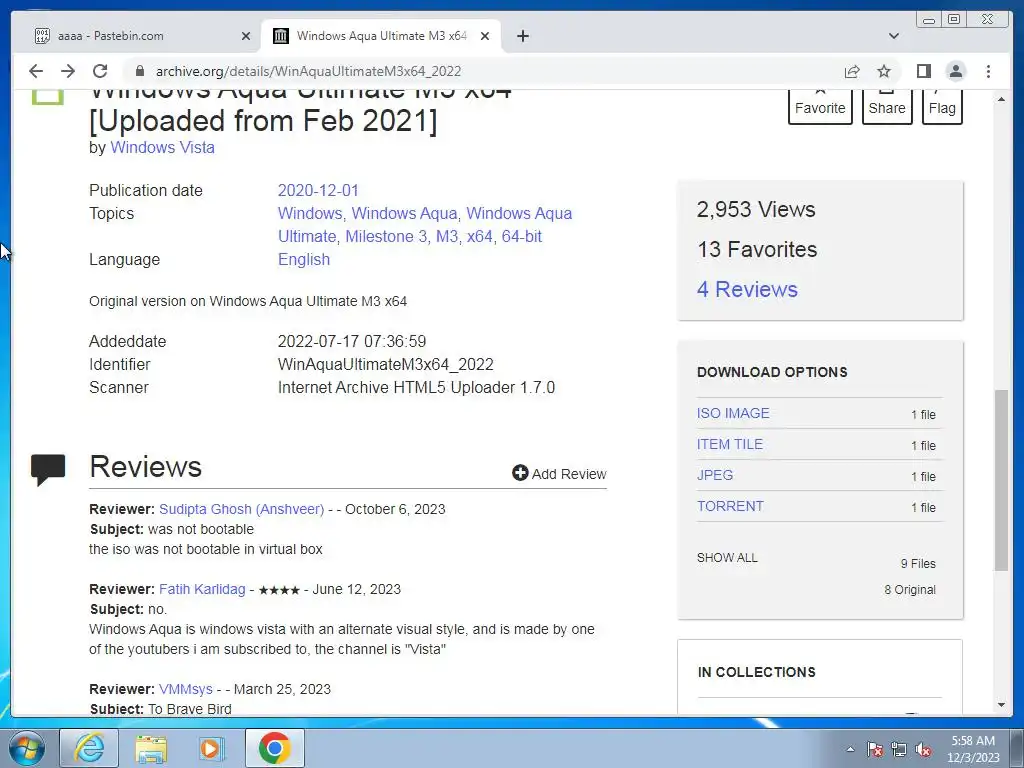Image resolution: width=1024 pixels, height=768 pixels.
Task: Go forward in browser history
Action: [68, 71]
